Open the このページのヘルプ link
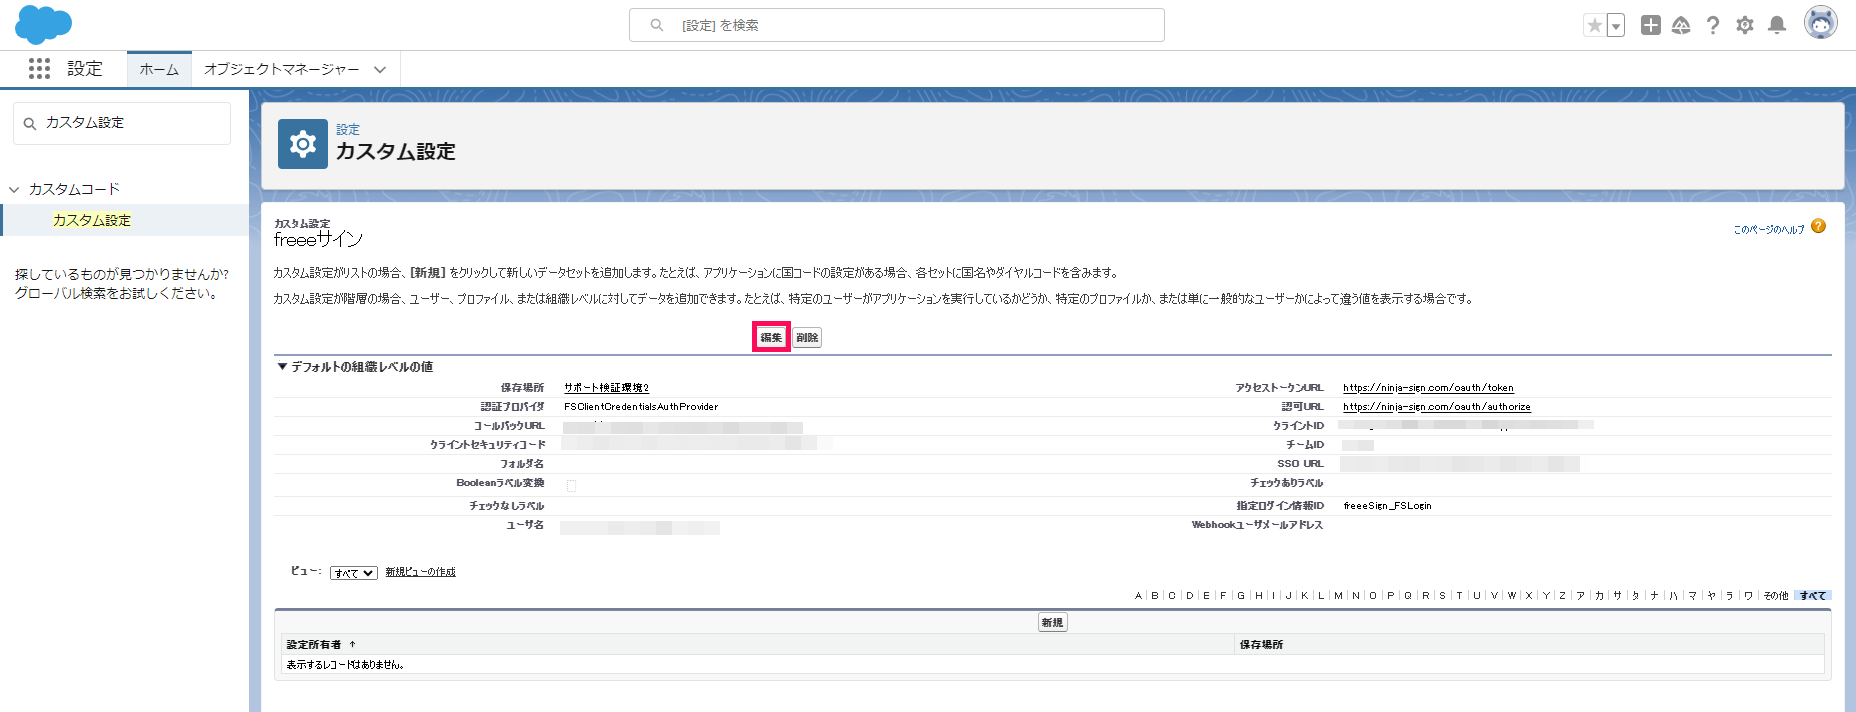The height and width of the screenshot is (712, 1856). click(x=1768, y=229)
